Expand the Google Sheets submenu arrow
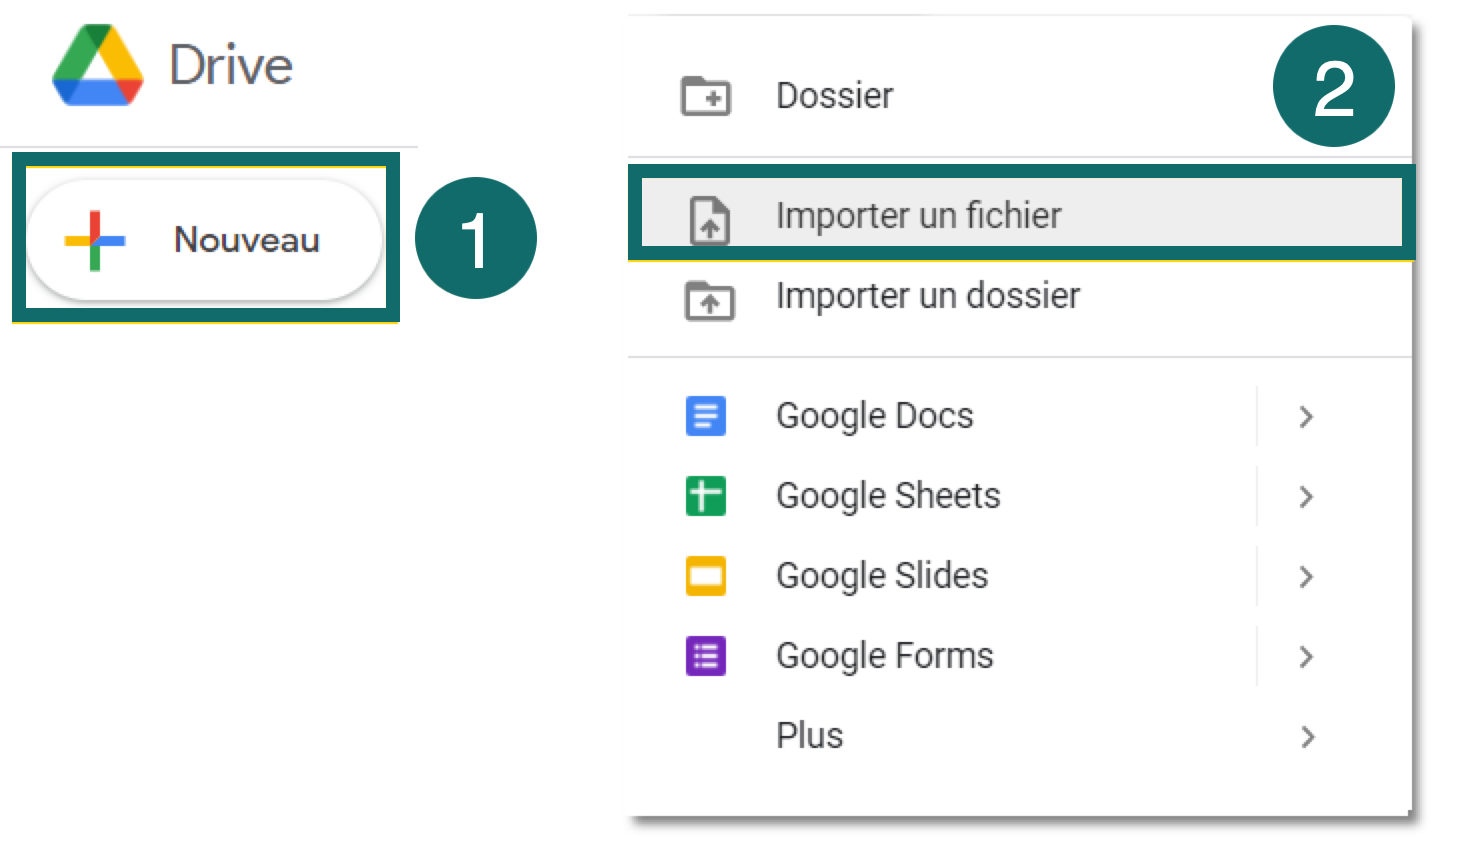 click(x=1306, y=497)
